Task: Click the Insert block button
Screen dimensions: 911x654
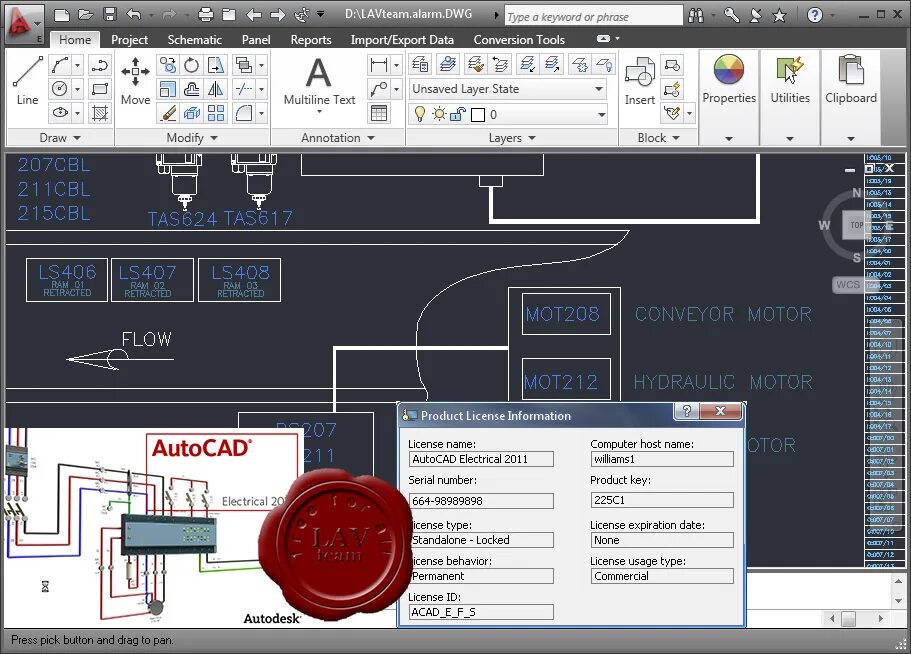Action: 640,80
